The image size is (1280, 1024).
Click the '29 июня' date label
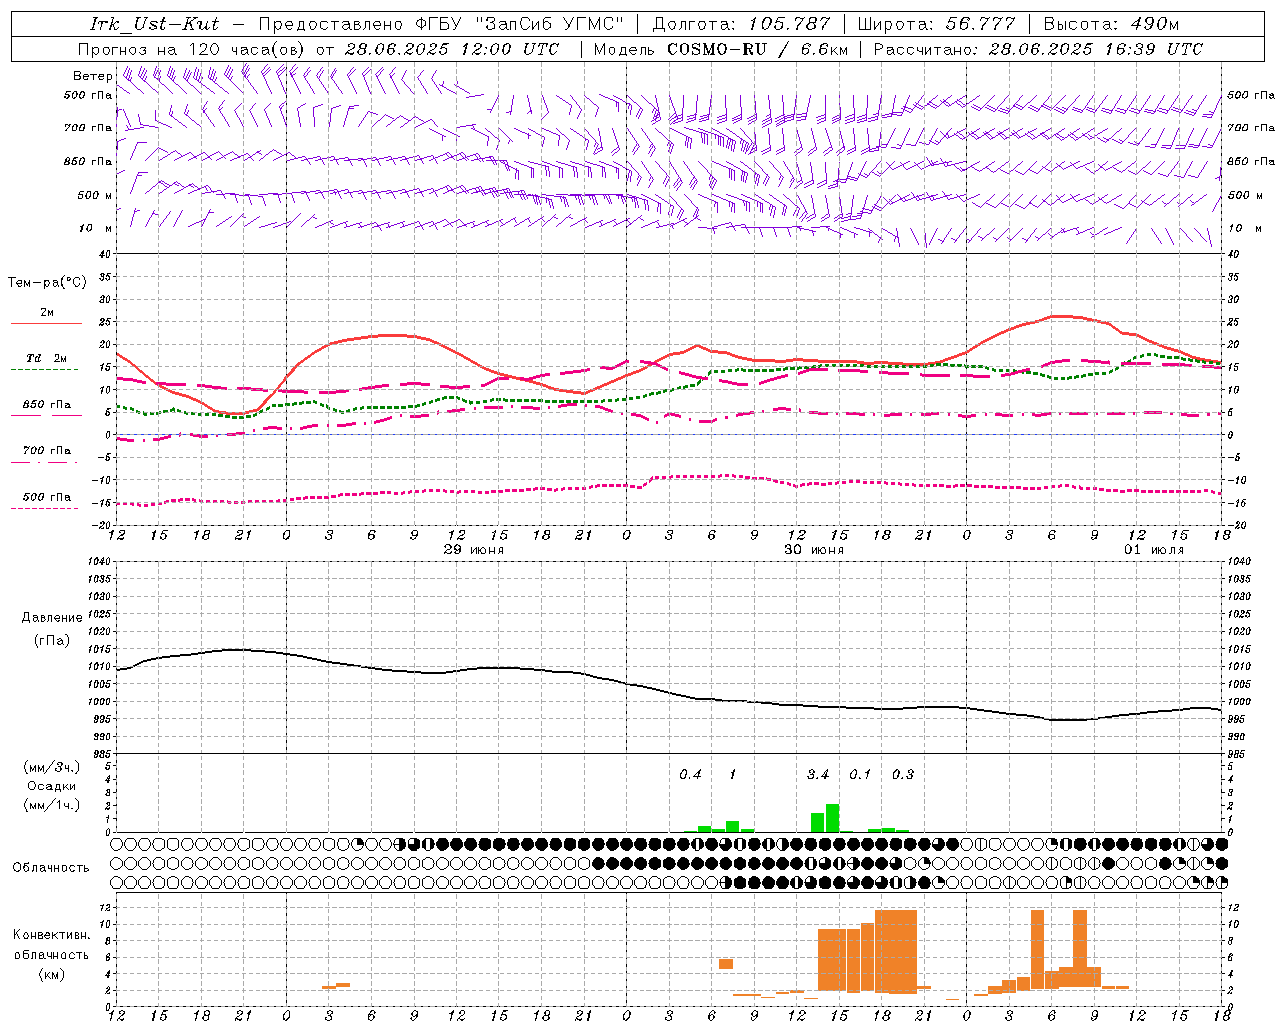click(x=474, y=550)
